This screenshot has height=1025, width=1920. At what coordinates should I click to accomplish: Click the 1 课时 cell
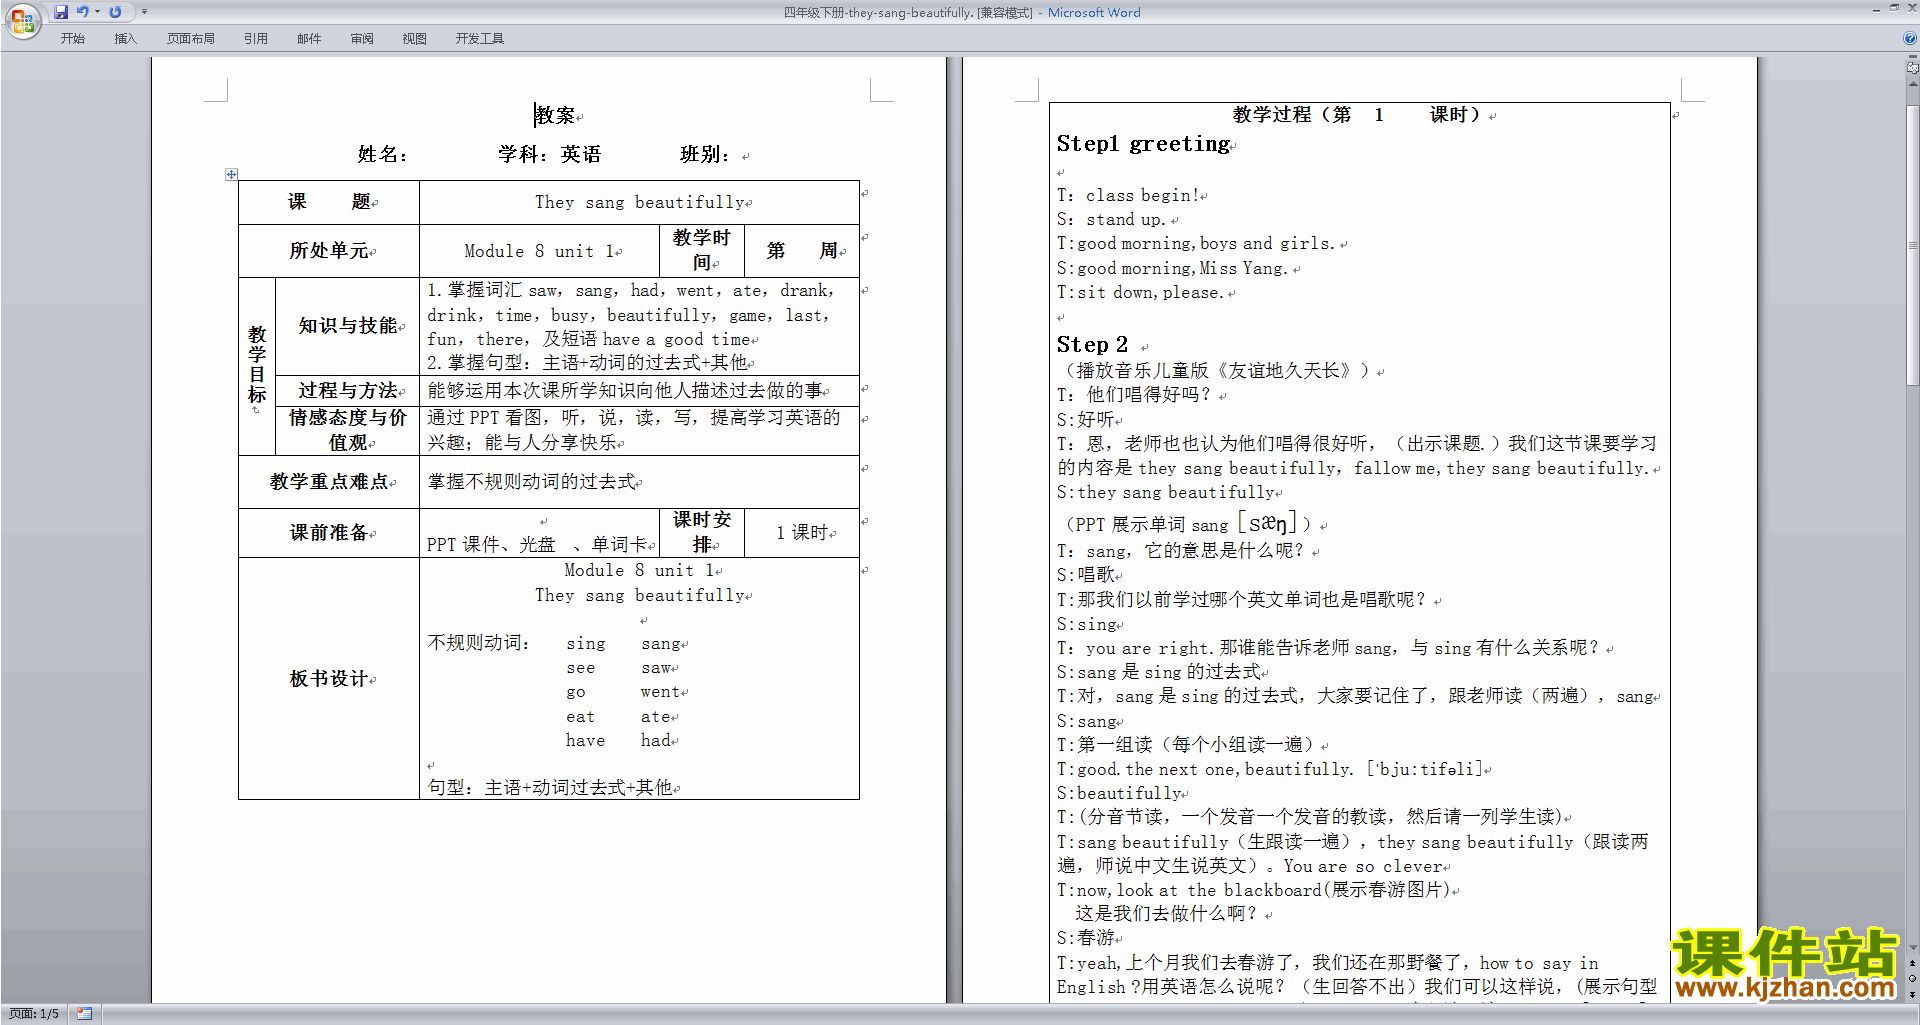point(802,533)
